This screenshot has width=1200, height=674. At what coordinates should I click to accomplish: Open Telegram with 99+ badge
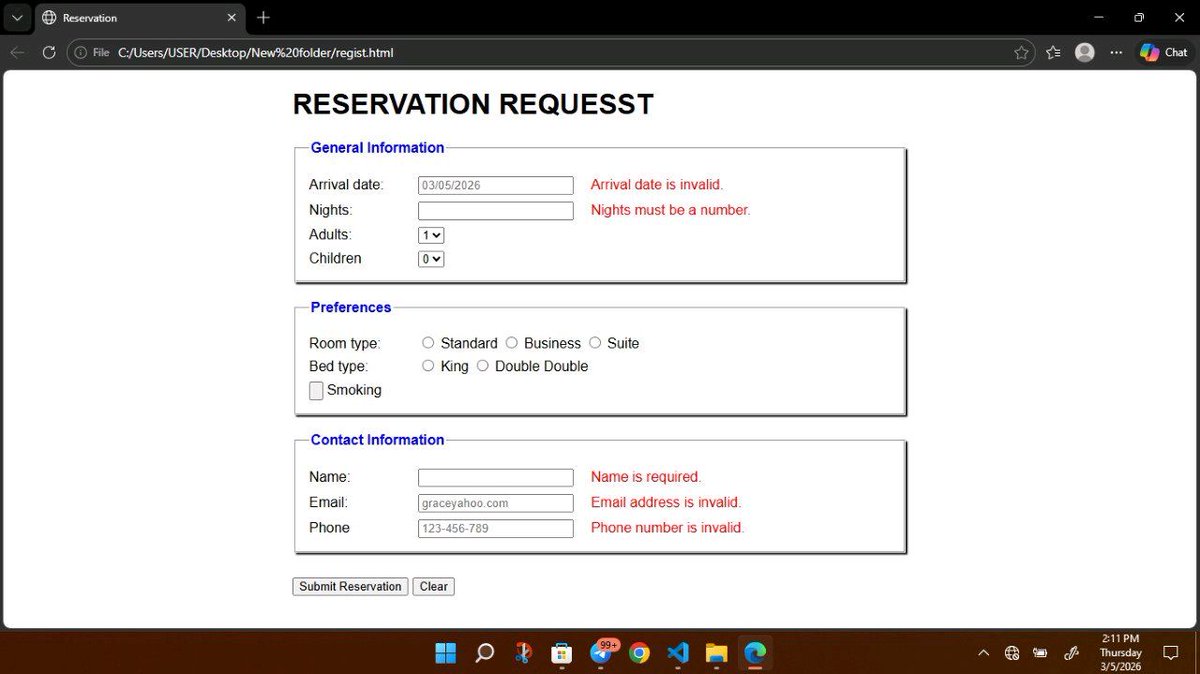pos(601,653)
